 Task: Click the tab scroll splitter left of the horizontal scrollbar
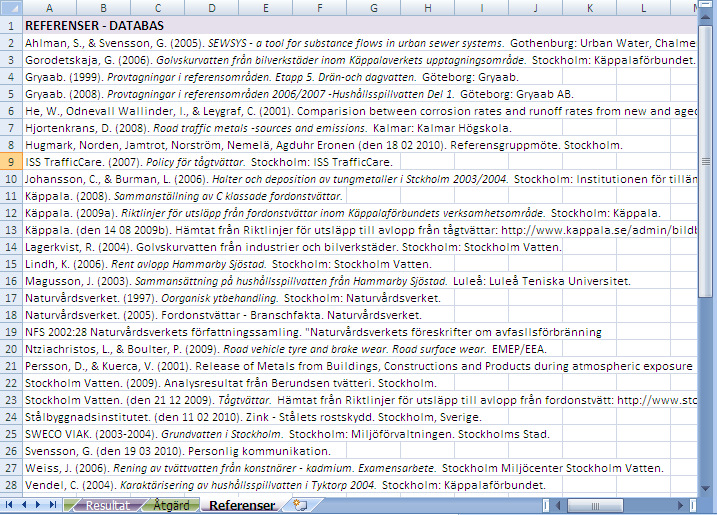click(546, 505)
